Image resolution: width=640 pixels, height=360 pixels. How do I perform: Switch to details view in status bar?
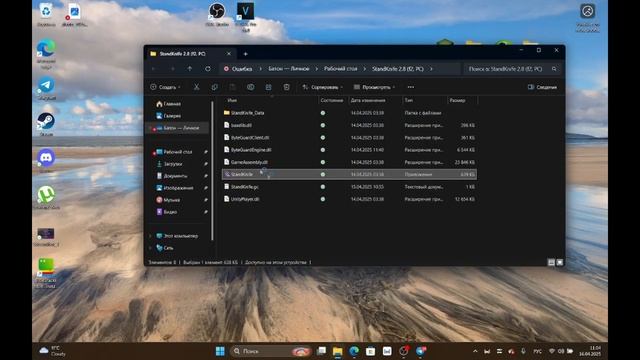pyautogui.click(x=551, y=262)
